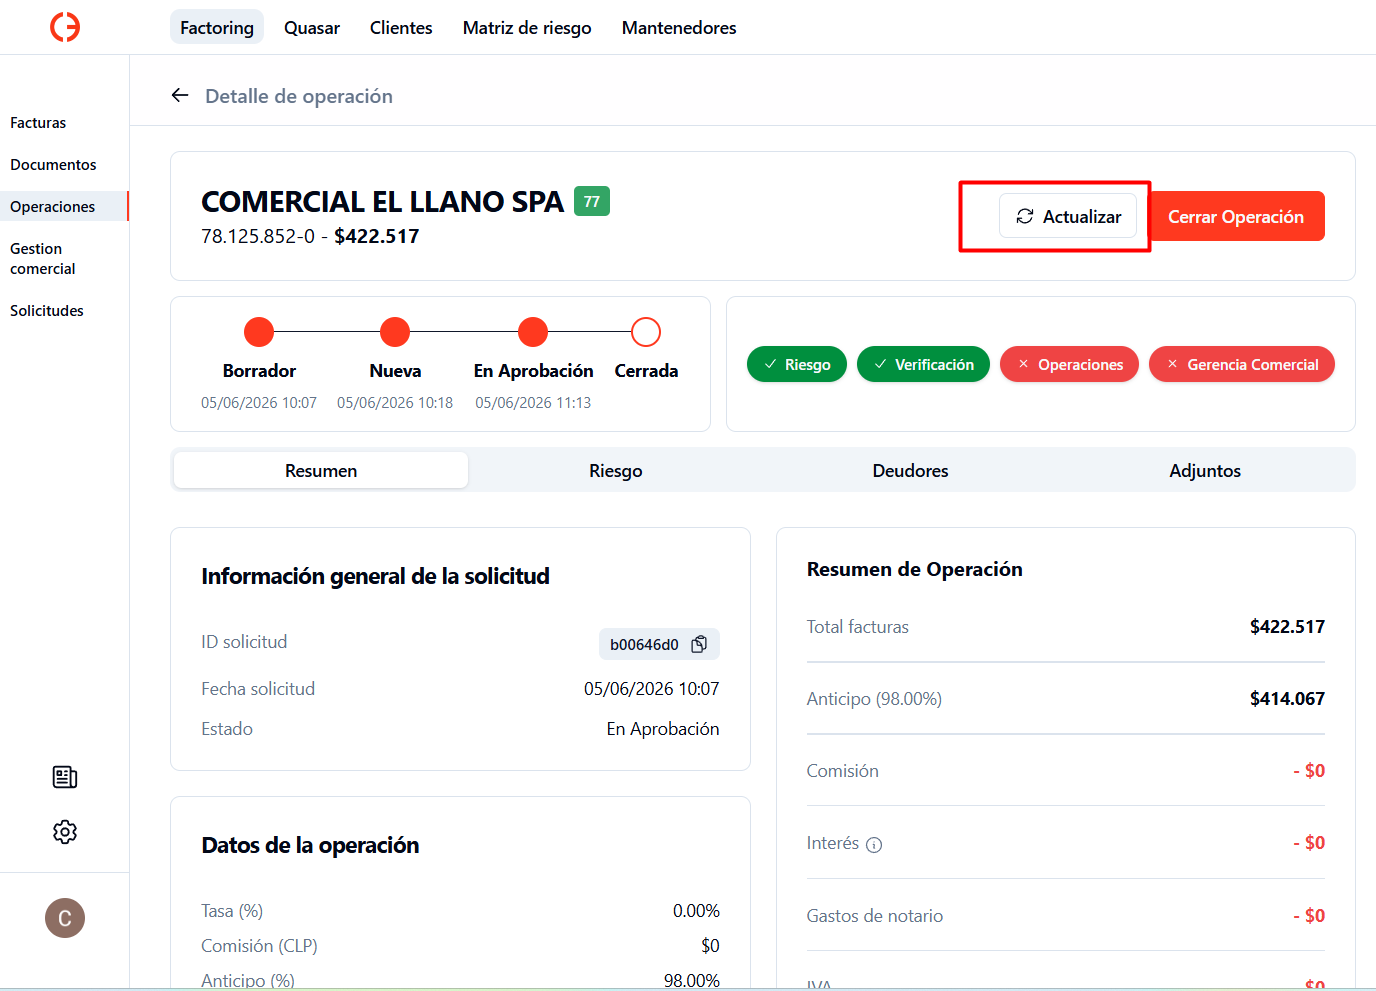Click the Cerrada step circle

tap(646, 332)
